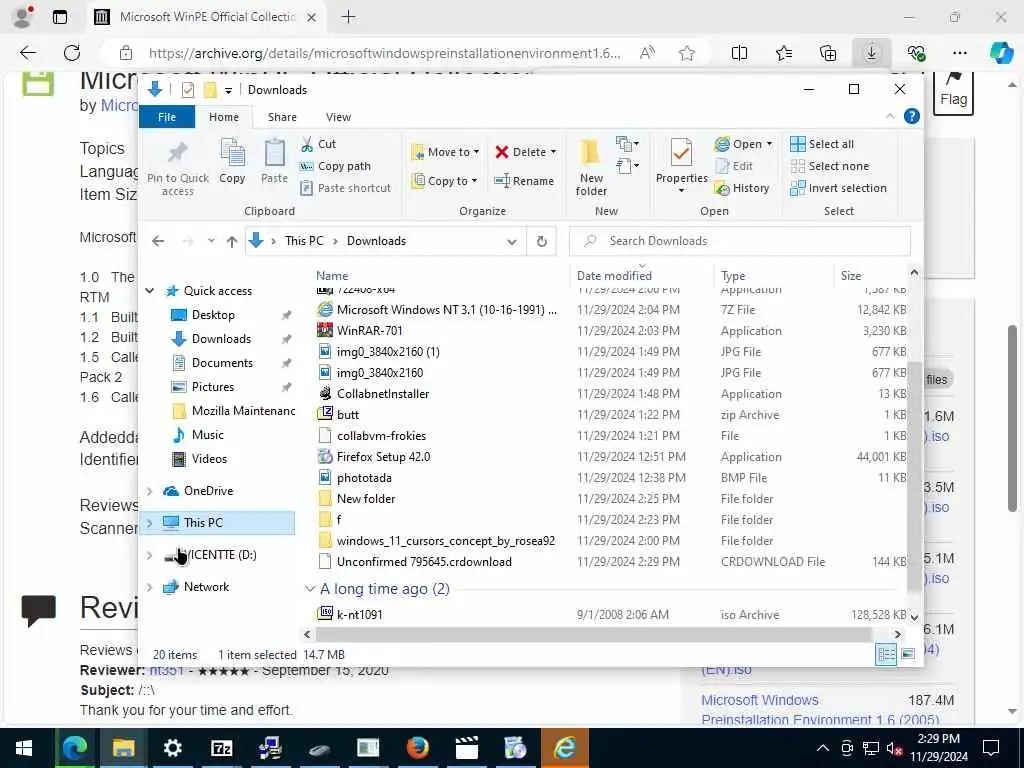Expand the OneDrive tree node
The image size is (1024, 768).
[150, 491]
